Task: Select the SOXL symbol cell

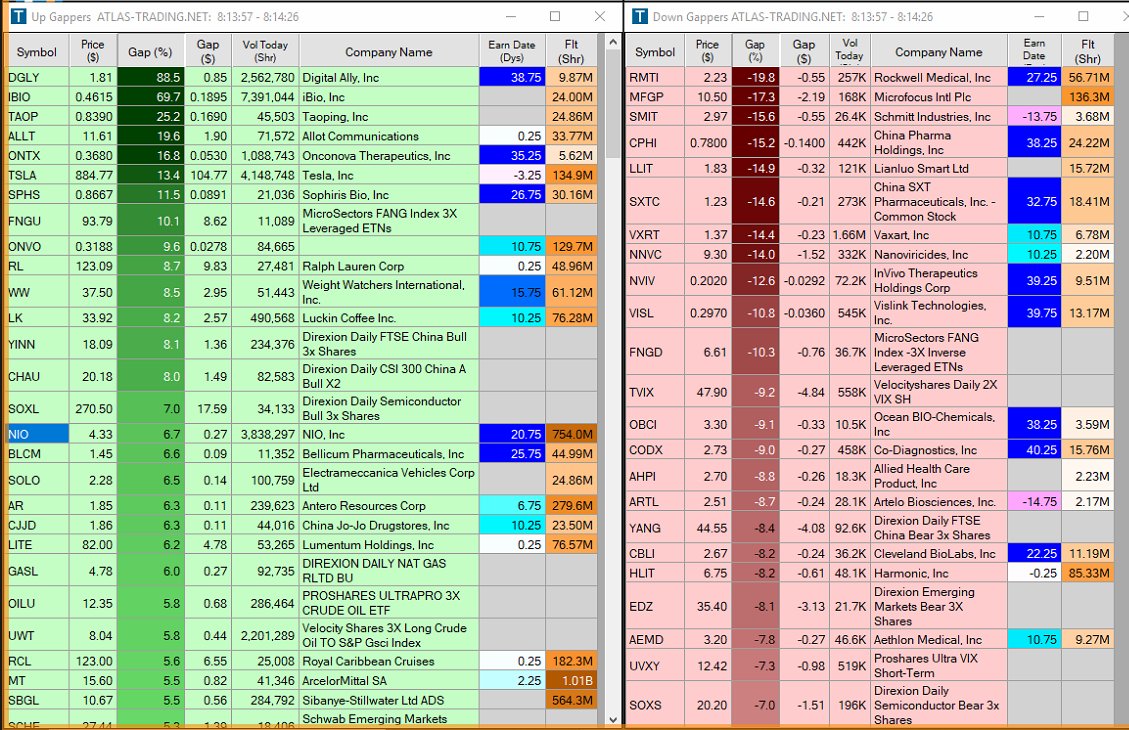Action: click(x=38, y=408)
